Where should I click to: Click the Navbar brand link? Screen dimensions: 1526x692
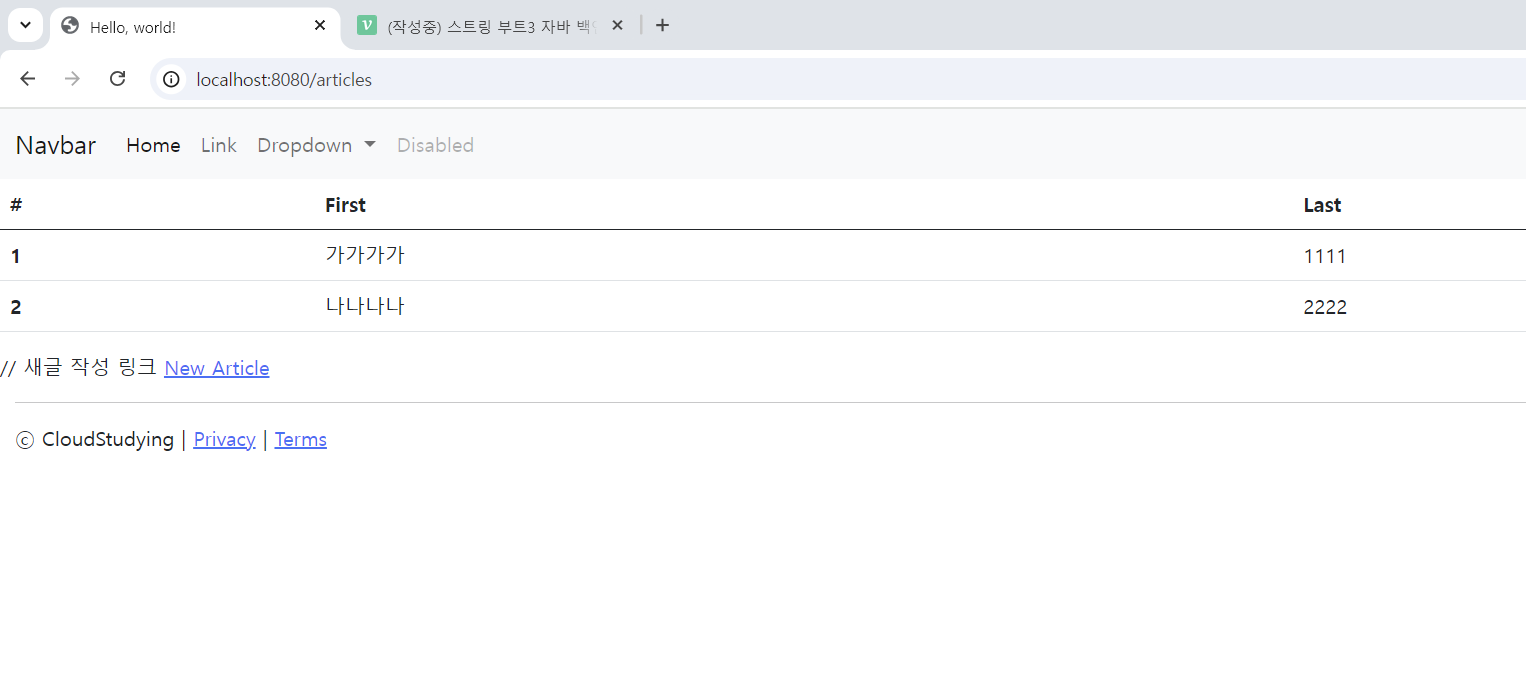coord(56,145)
